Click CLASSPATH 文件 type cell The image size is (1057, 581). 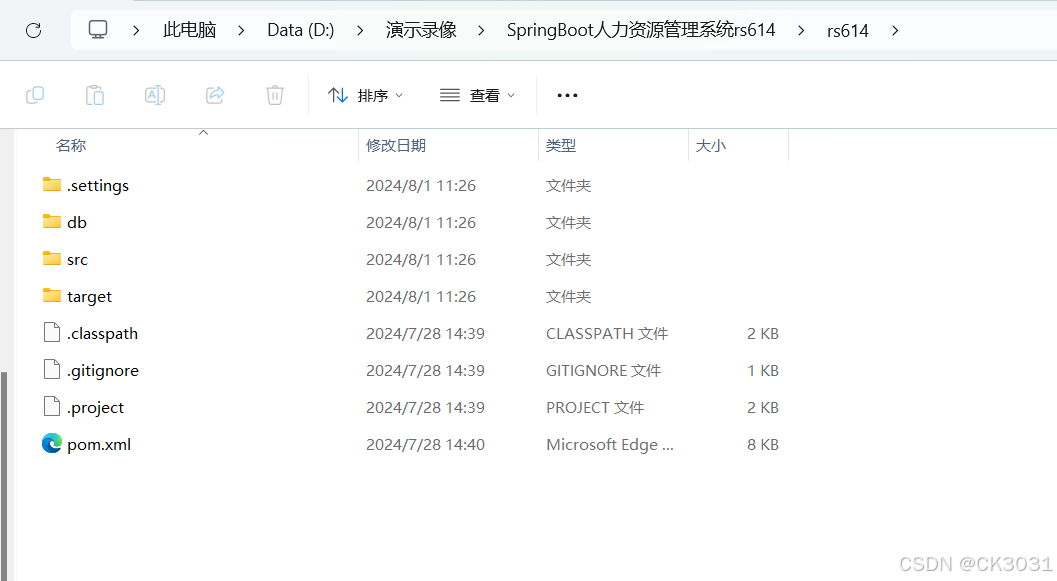tap(607, 334)
